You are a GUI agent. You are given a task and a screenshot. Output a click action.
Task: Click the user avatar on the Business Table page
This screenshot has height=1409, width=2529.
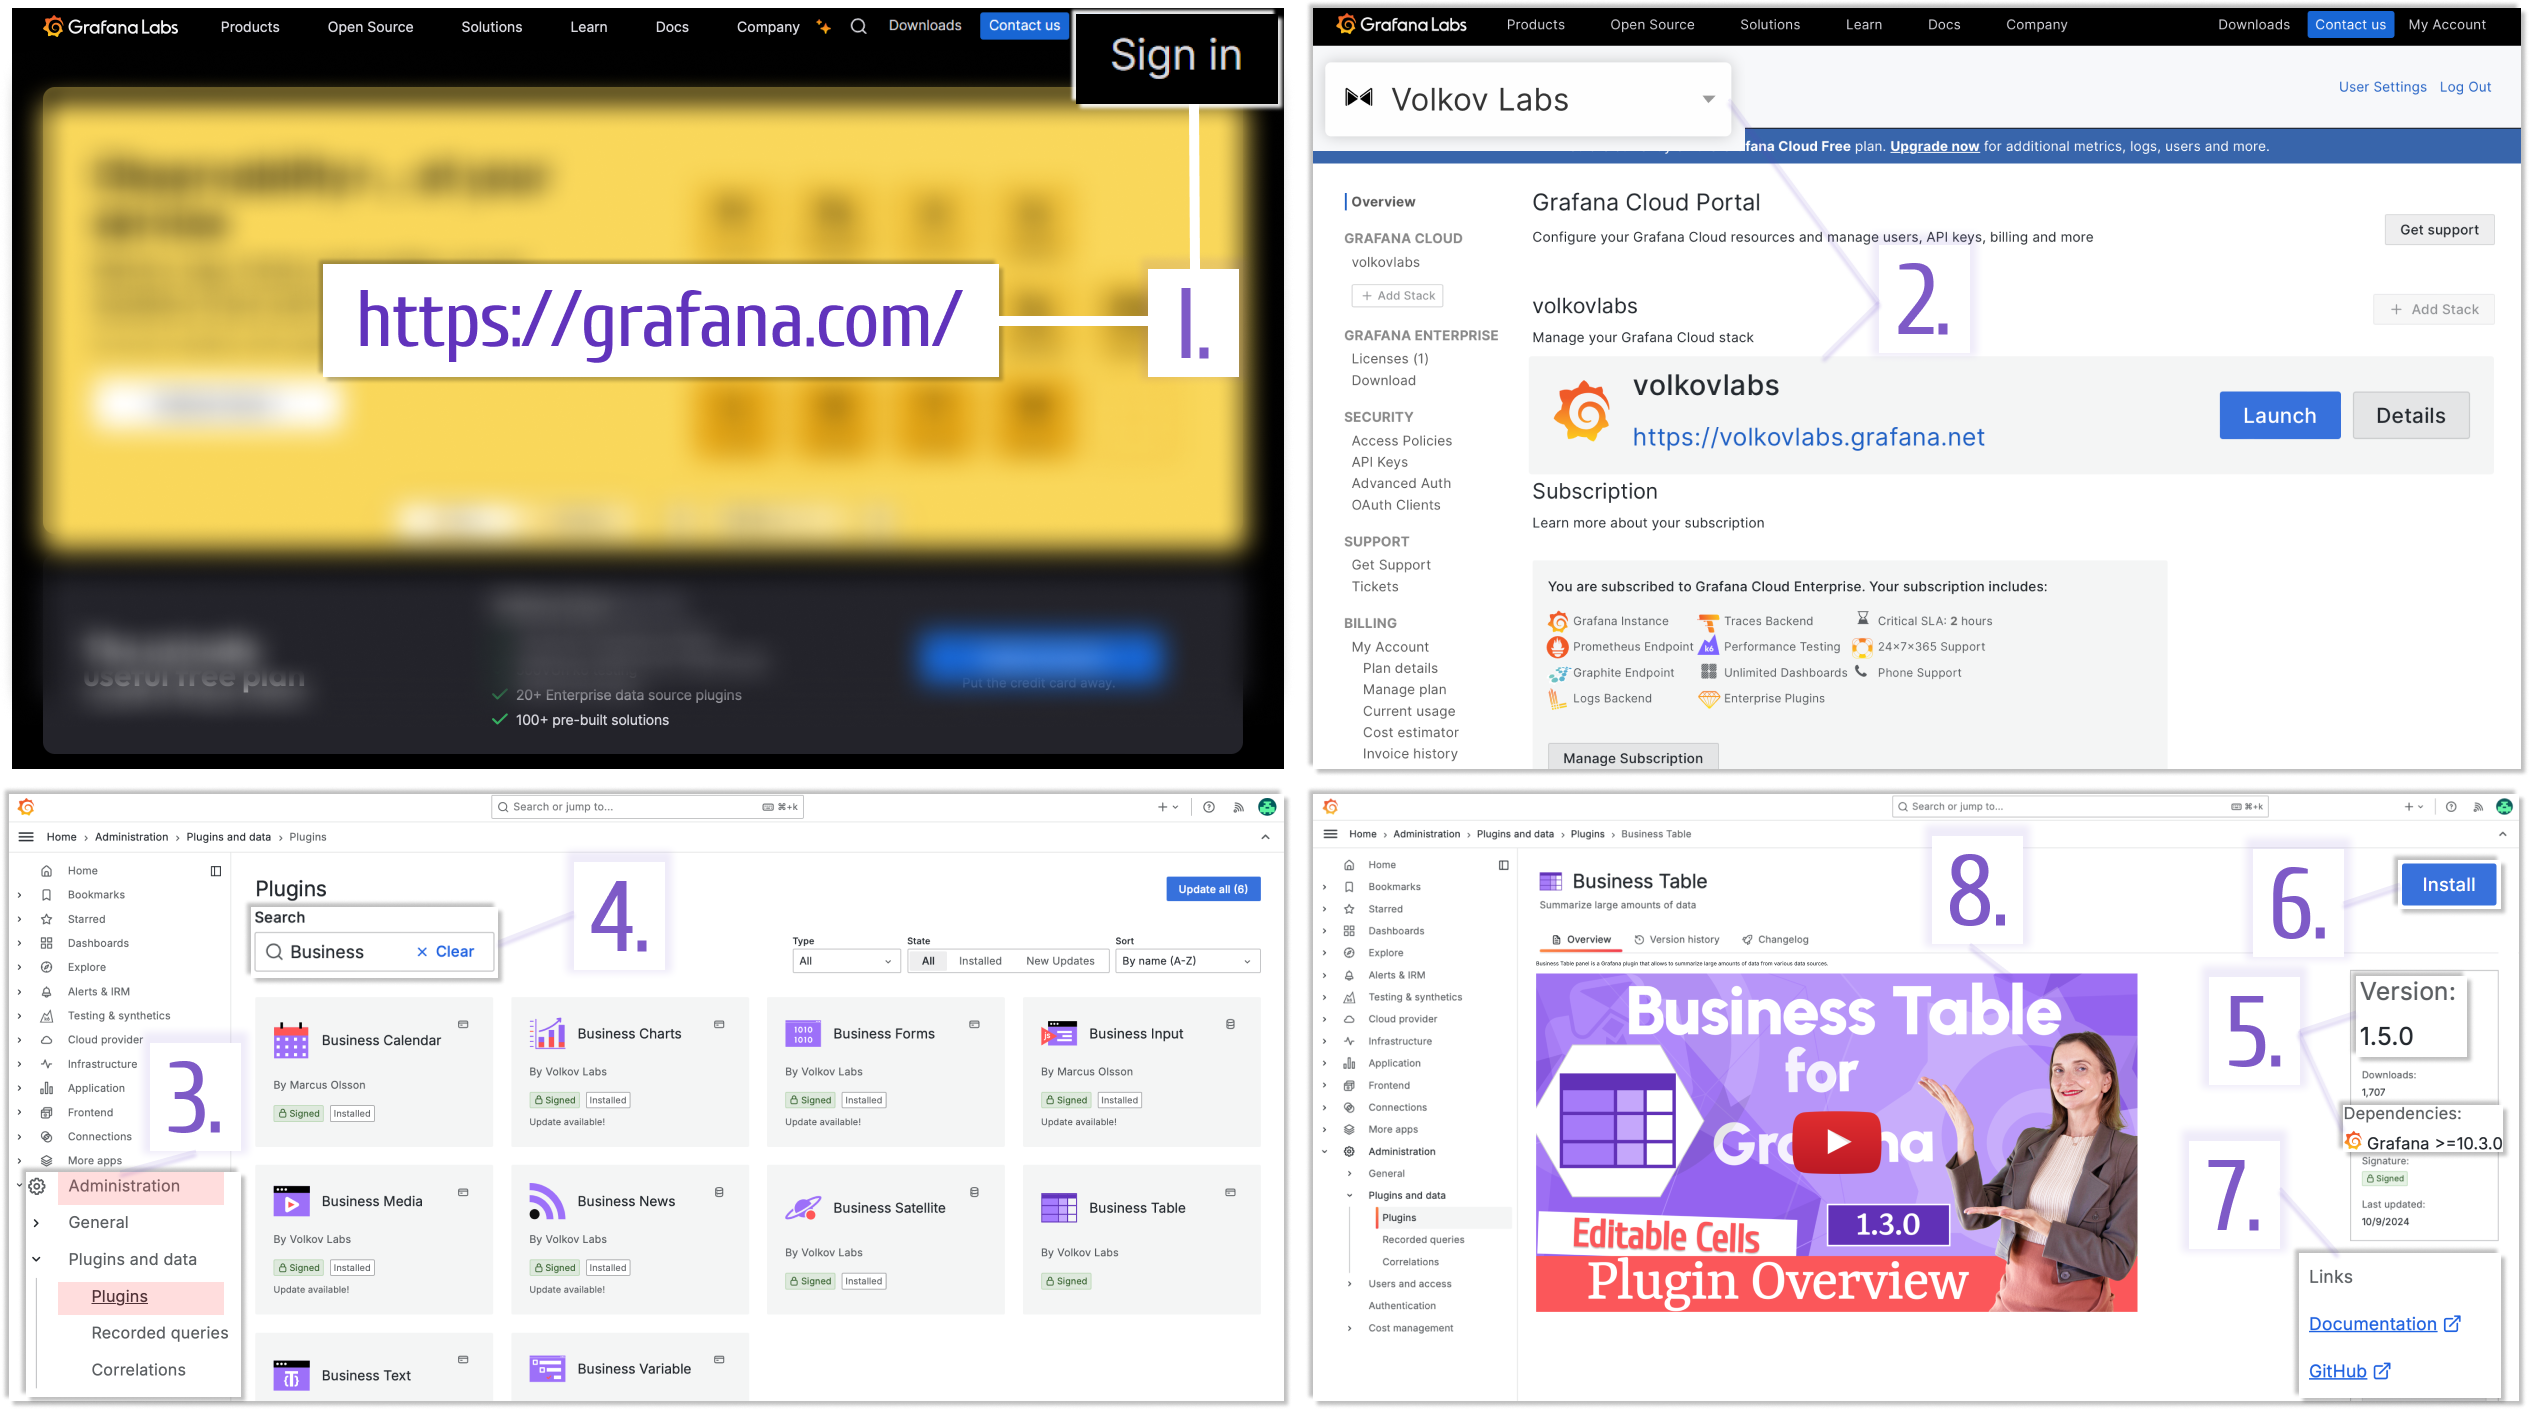(x=2504, y=806)
